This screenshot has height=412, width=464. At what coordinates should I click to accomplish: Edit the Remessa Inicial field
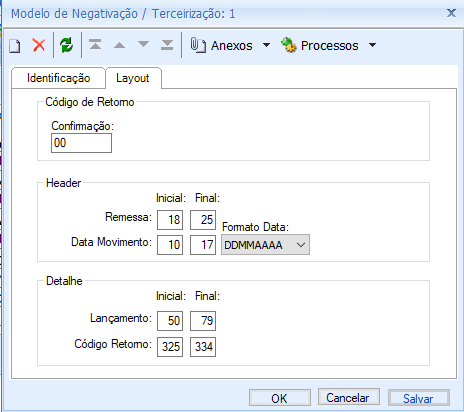pos(170,220)
